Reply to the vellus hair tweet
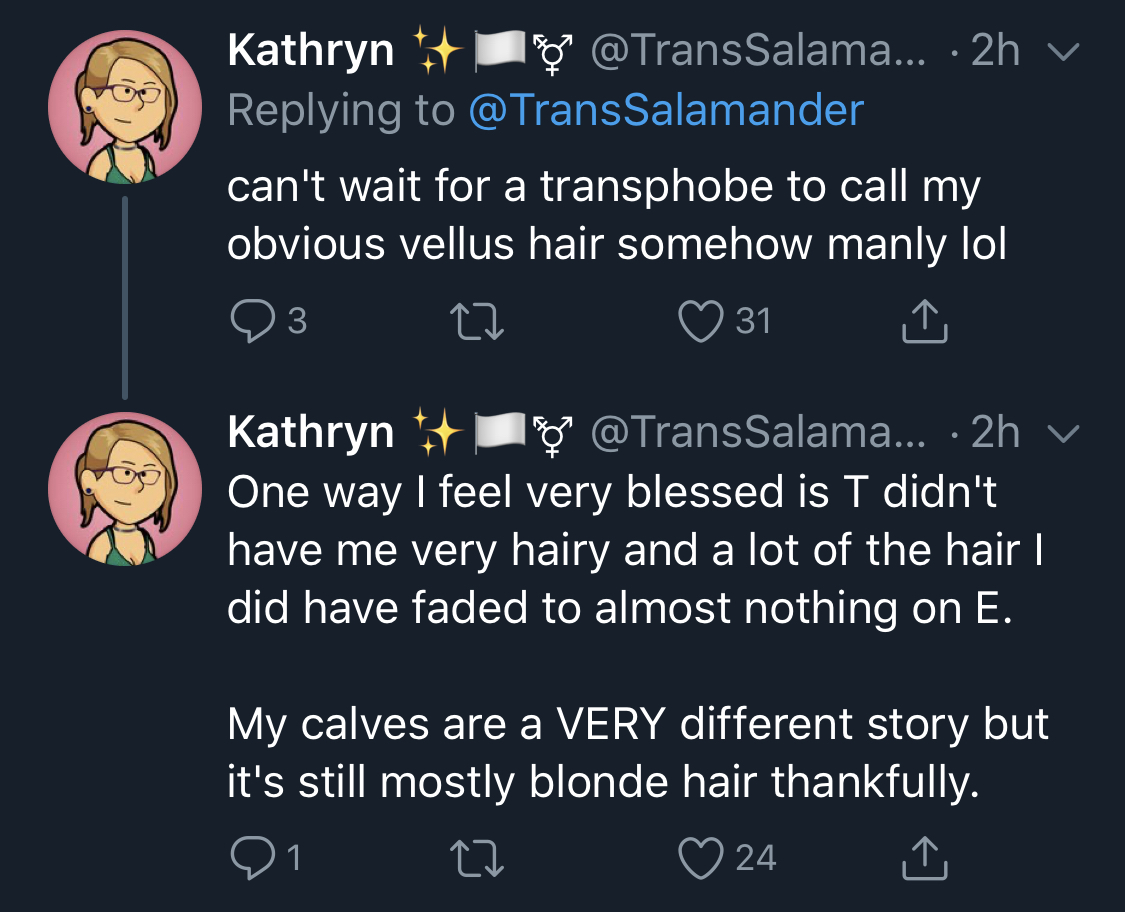Image resolution: width=1125 pixels, height=912 pixels. pyautogui.click(x=253, y=321)
